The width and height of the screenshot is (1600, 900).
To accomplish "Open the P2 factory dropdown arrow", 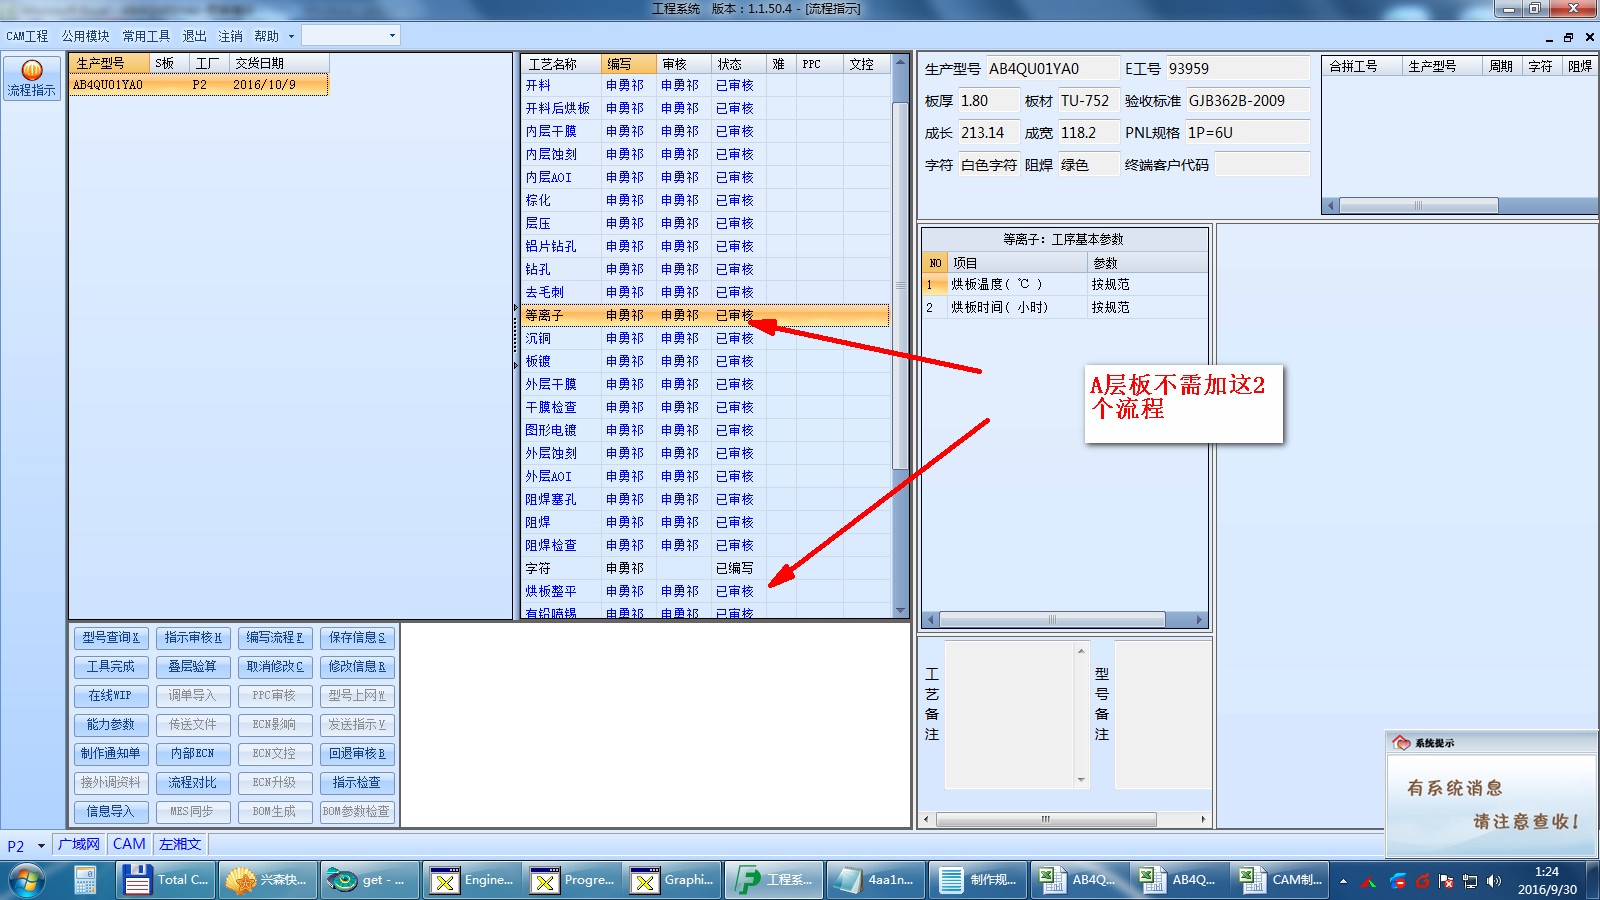I will pos(41,846).
